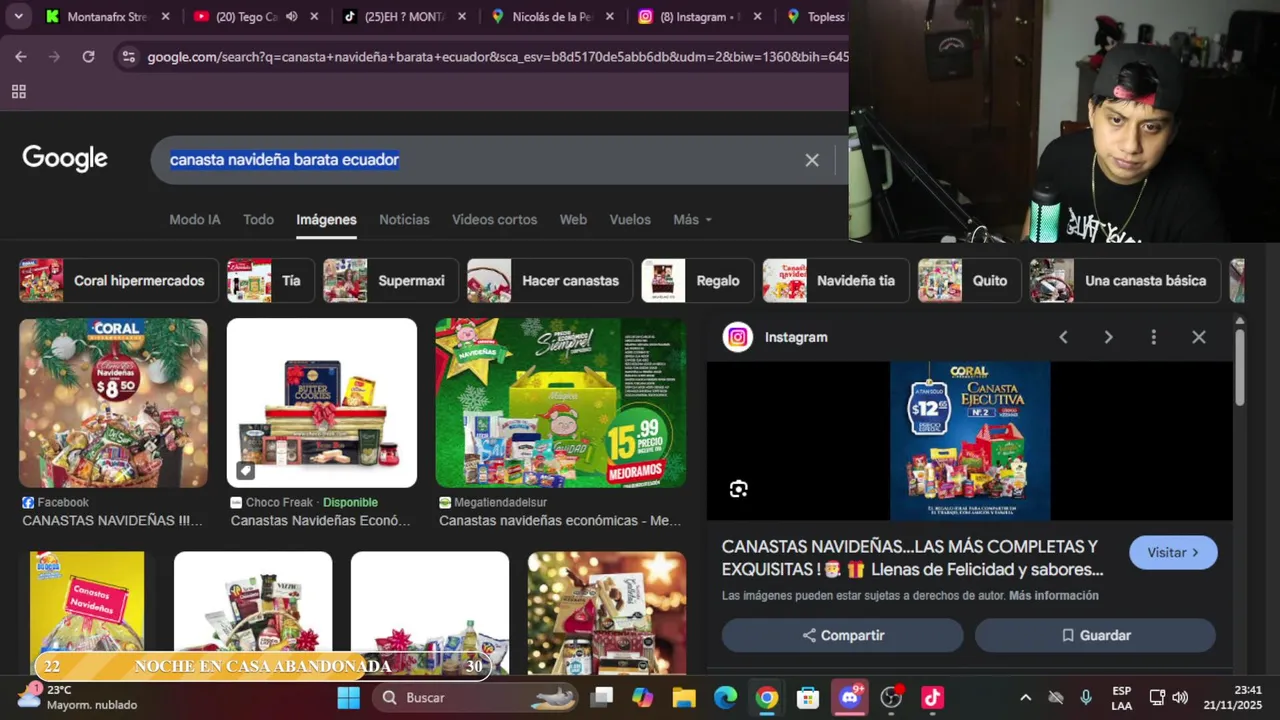This screenshot has width=1280, height=720.
Task: Expand the Más dropdown menu
Action: click(x=692, y=219)
